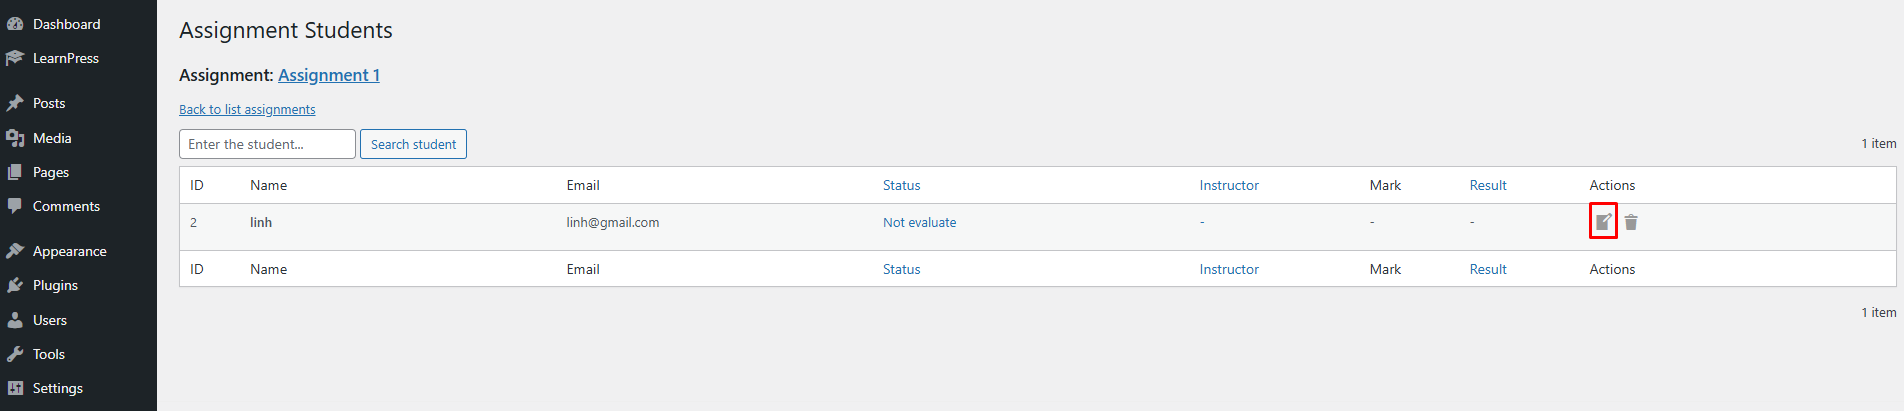Click the trash delete icon for linh
The image size is (1904, 411).
click(1631, 222)
